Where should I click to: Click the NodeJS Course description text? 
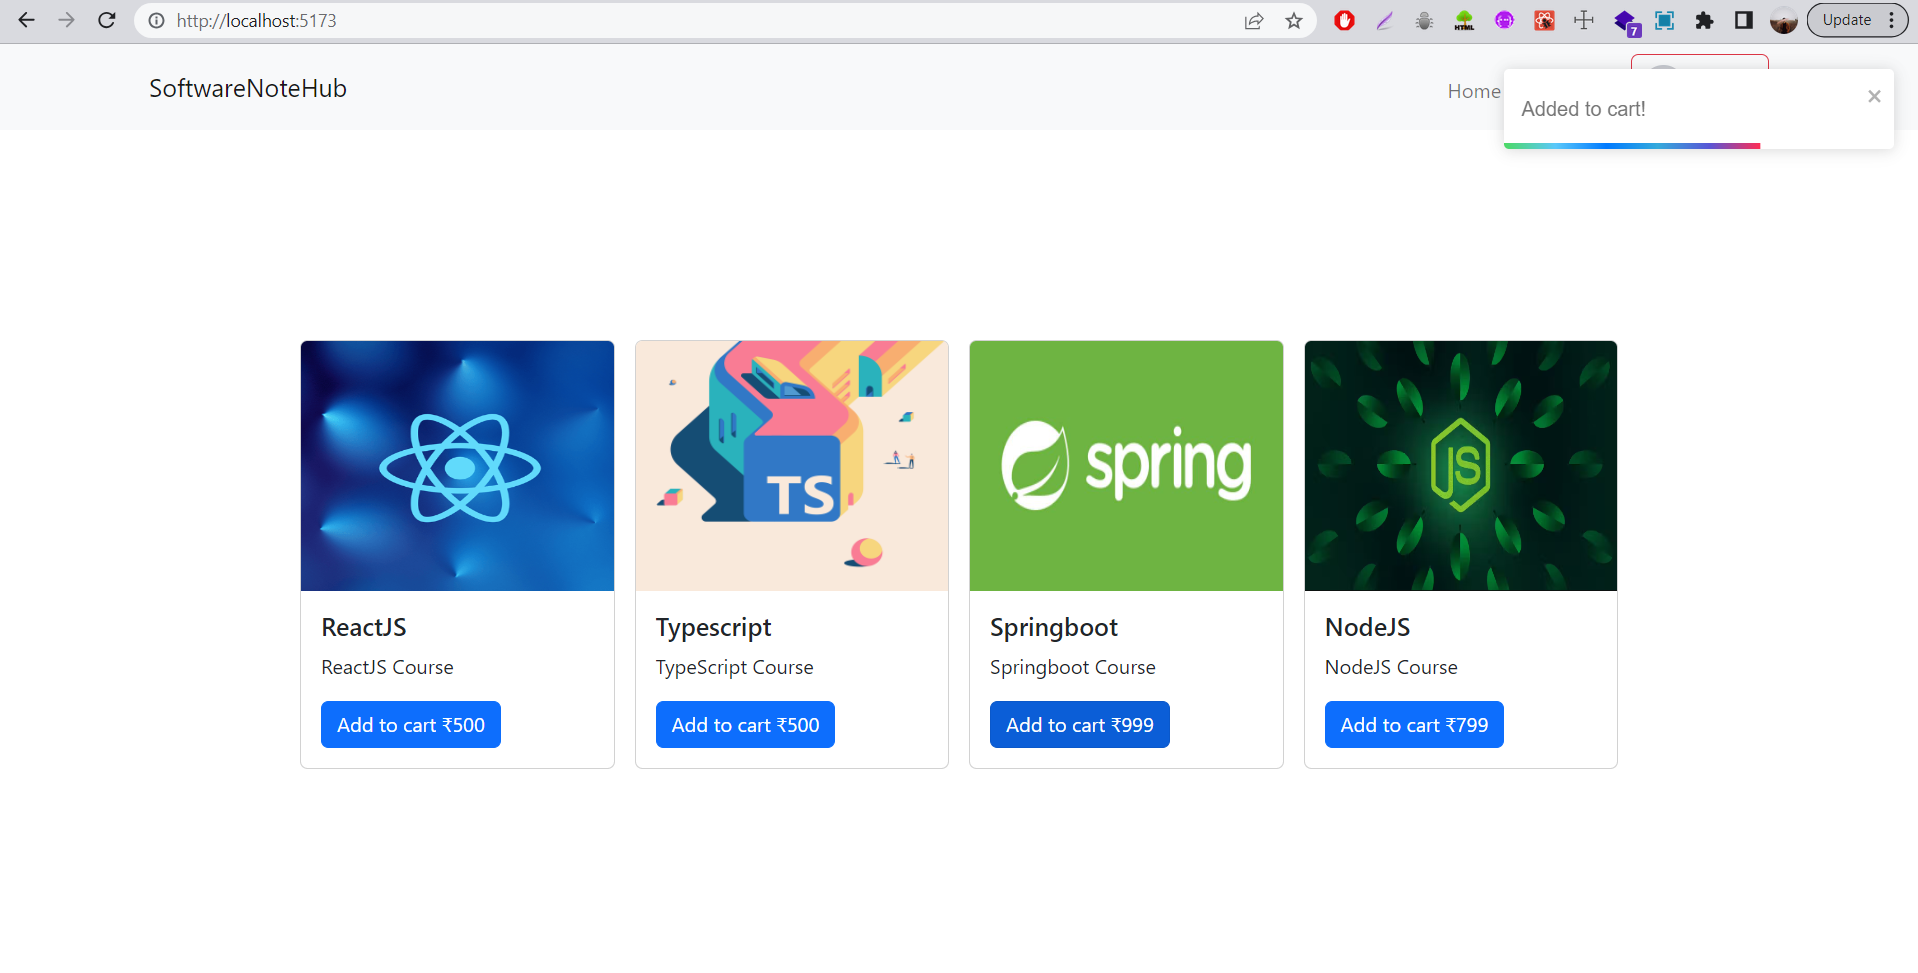(x=1391, y=667)
